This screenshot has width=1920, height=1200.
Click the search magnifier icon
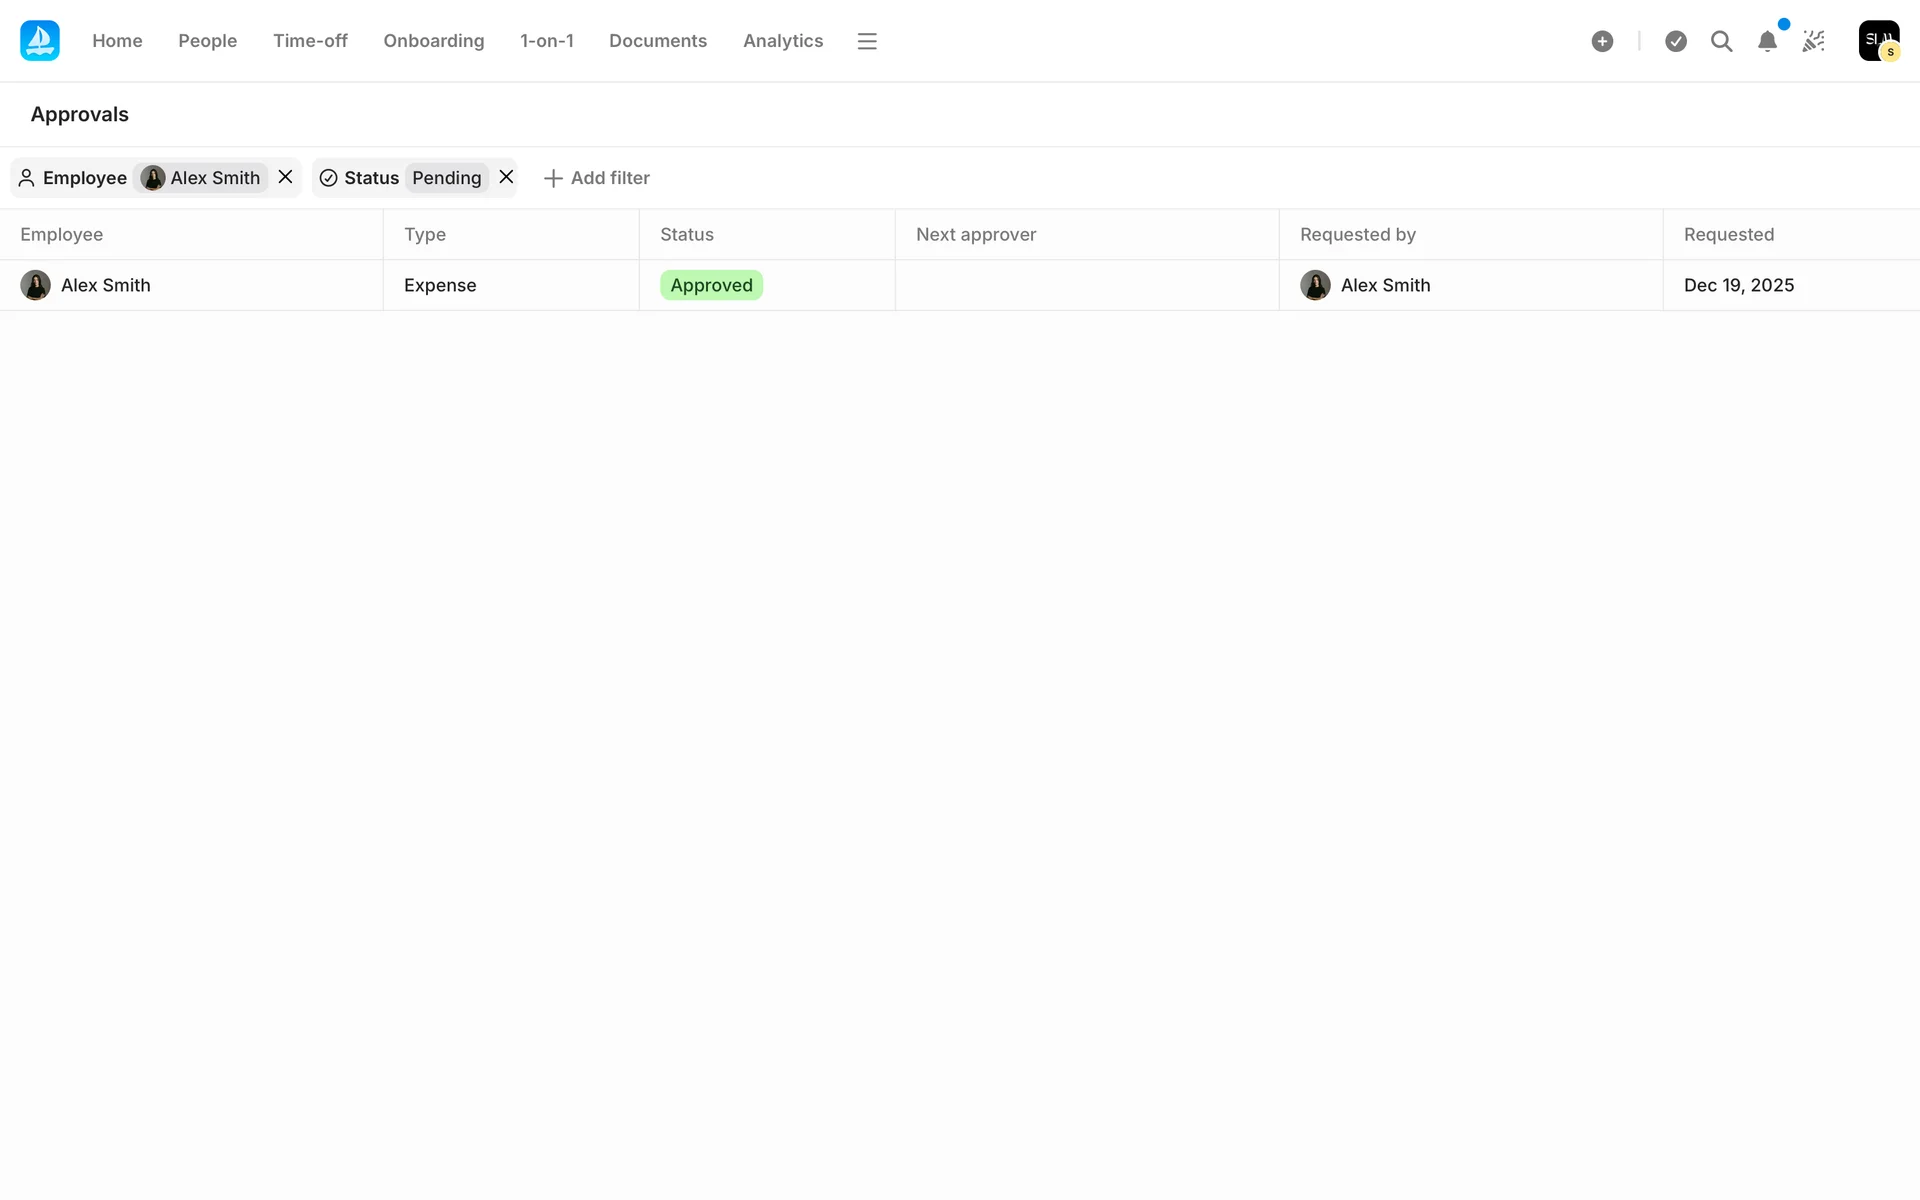[1721, 41]
